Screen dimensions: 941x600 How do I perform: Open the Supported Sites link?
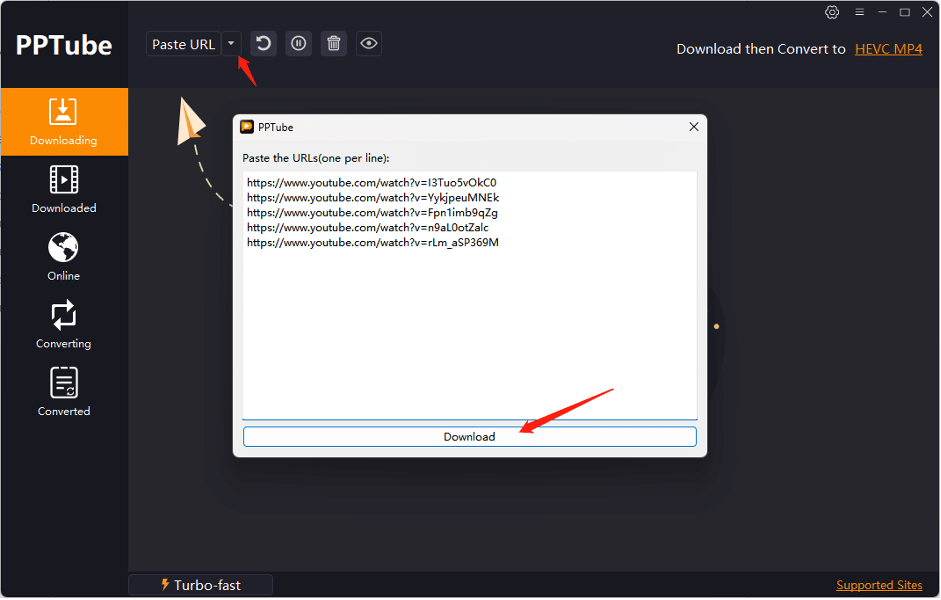coord(879,584)
